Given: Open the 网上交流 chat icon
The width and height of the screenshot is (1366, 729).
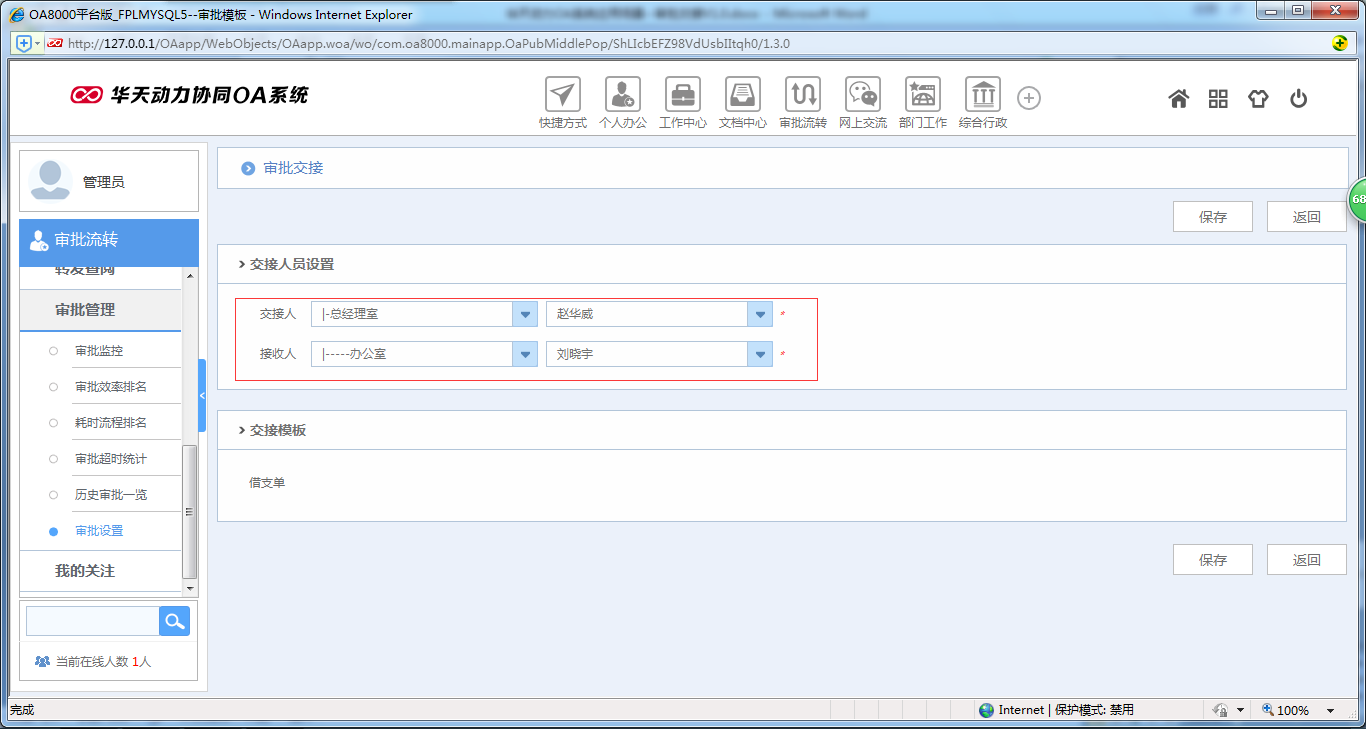Looking at the screenshot, I should (x=862, y=95).
